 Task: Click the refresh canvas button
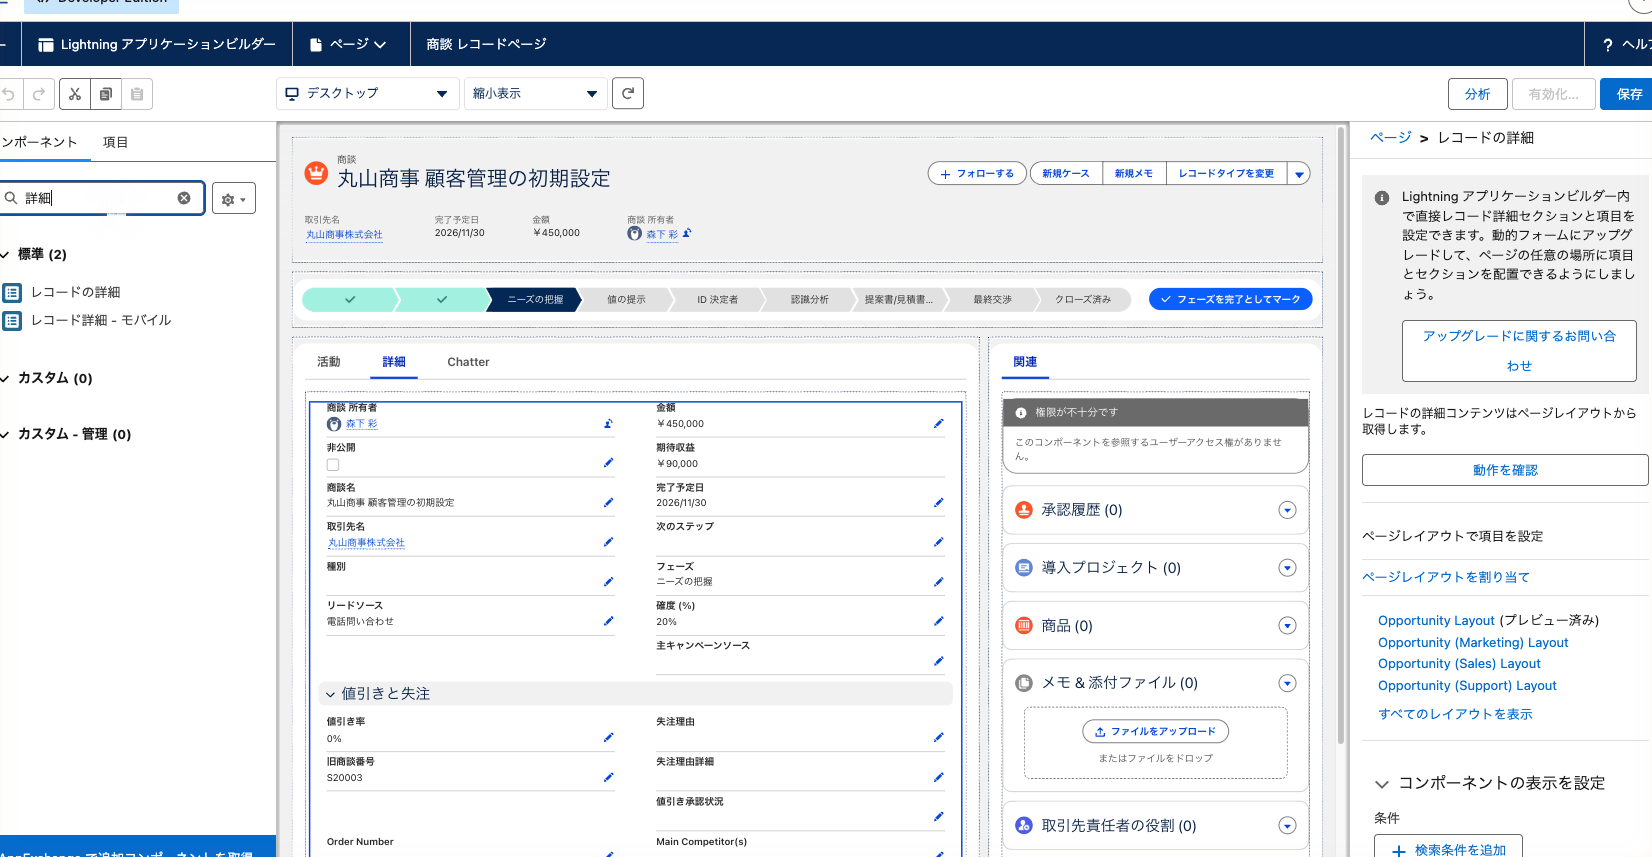(x=627, y=93)
